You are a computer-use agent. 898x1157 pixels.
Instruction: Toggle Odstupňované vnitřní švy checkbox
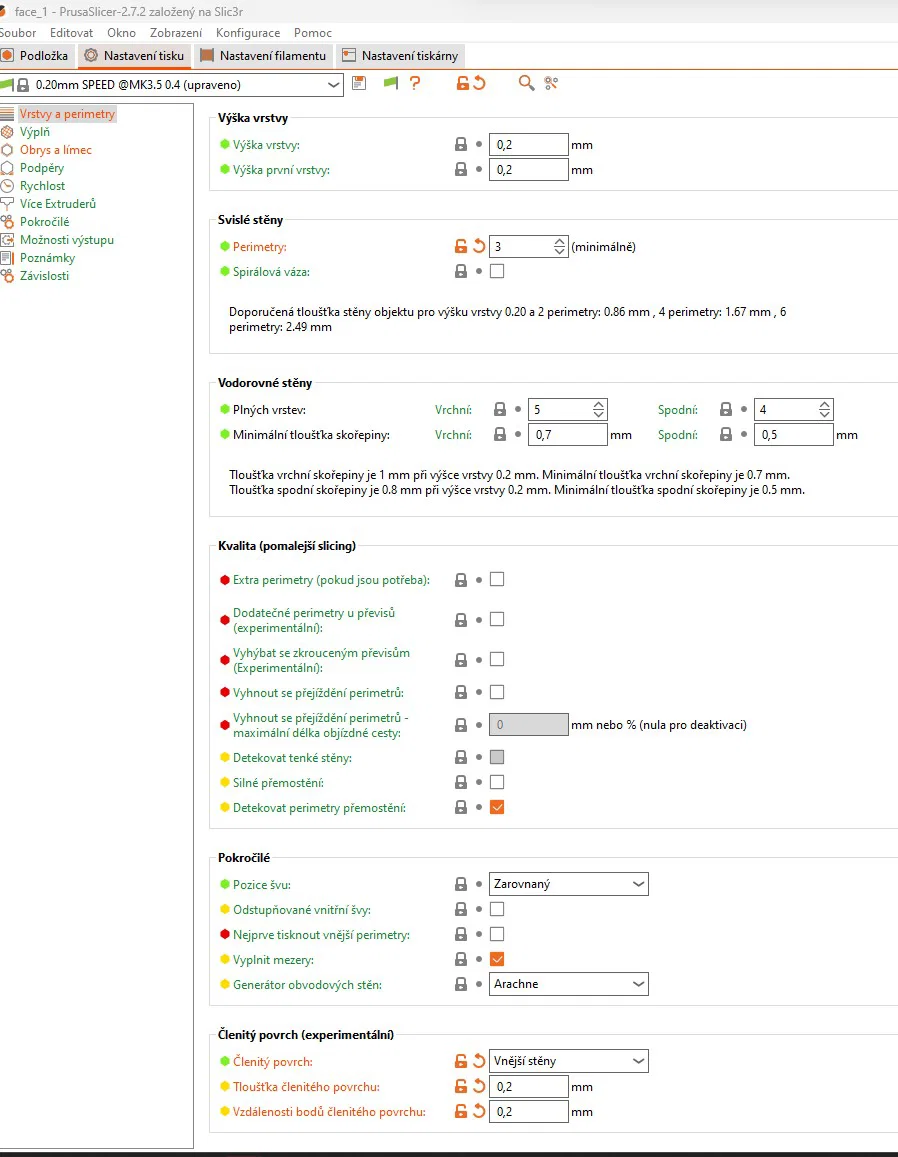pos(497,909)
